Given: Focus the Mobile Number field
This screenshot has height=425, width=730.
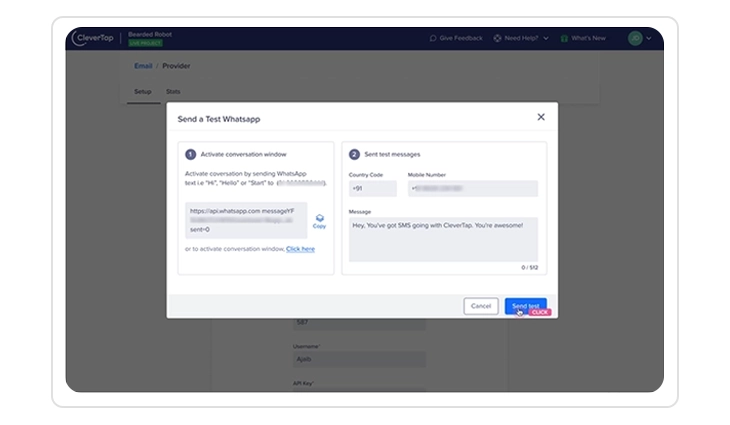Looking at the screenshot, I should [x=473, y=189].
